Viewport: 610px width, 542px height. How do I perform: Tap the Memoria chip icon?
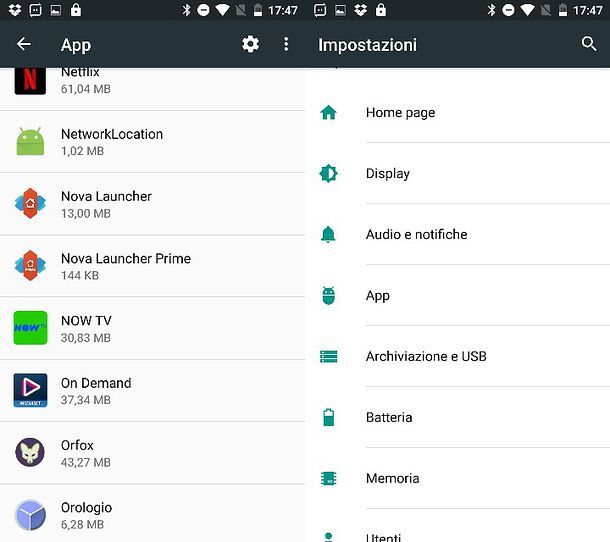328,478
